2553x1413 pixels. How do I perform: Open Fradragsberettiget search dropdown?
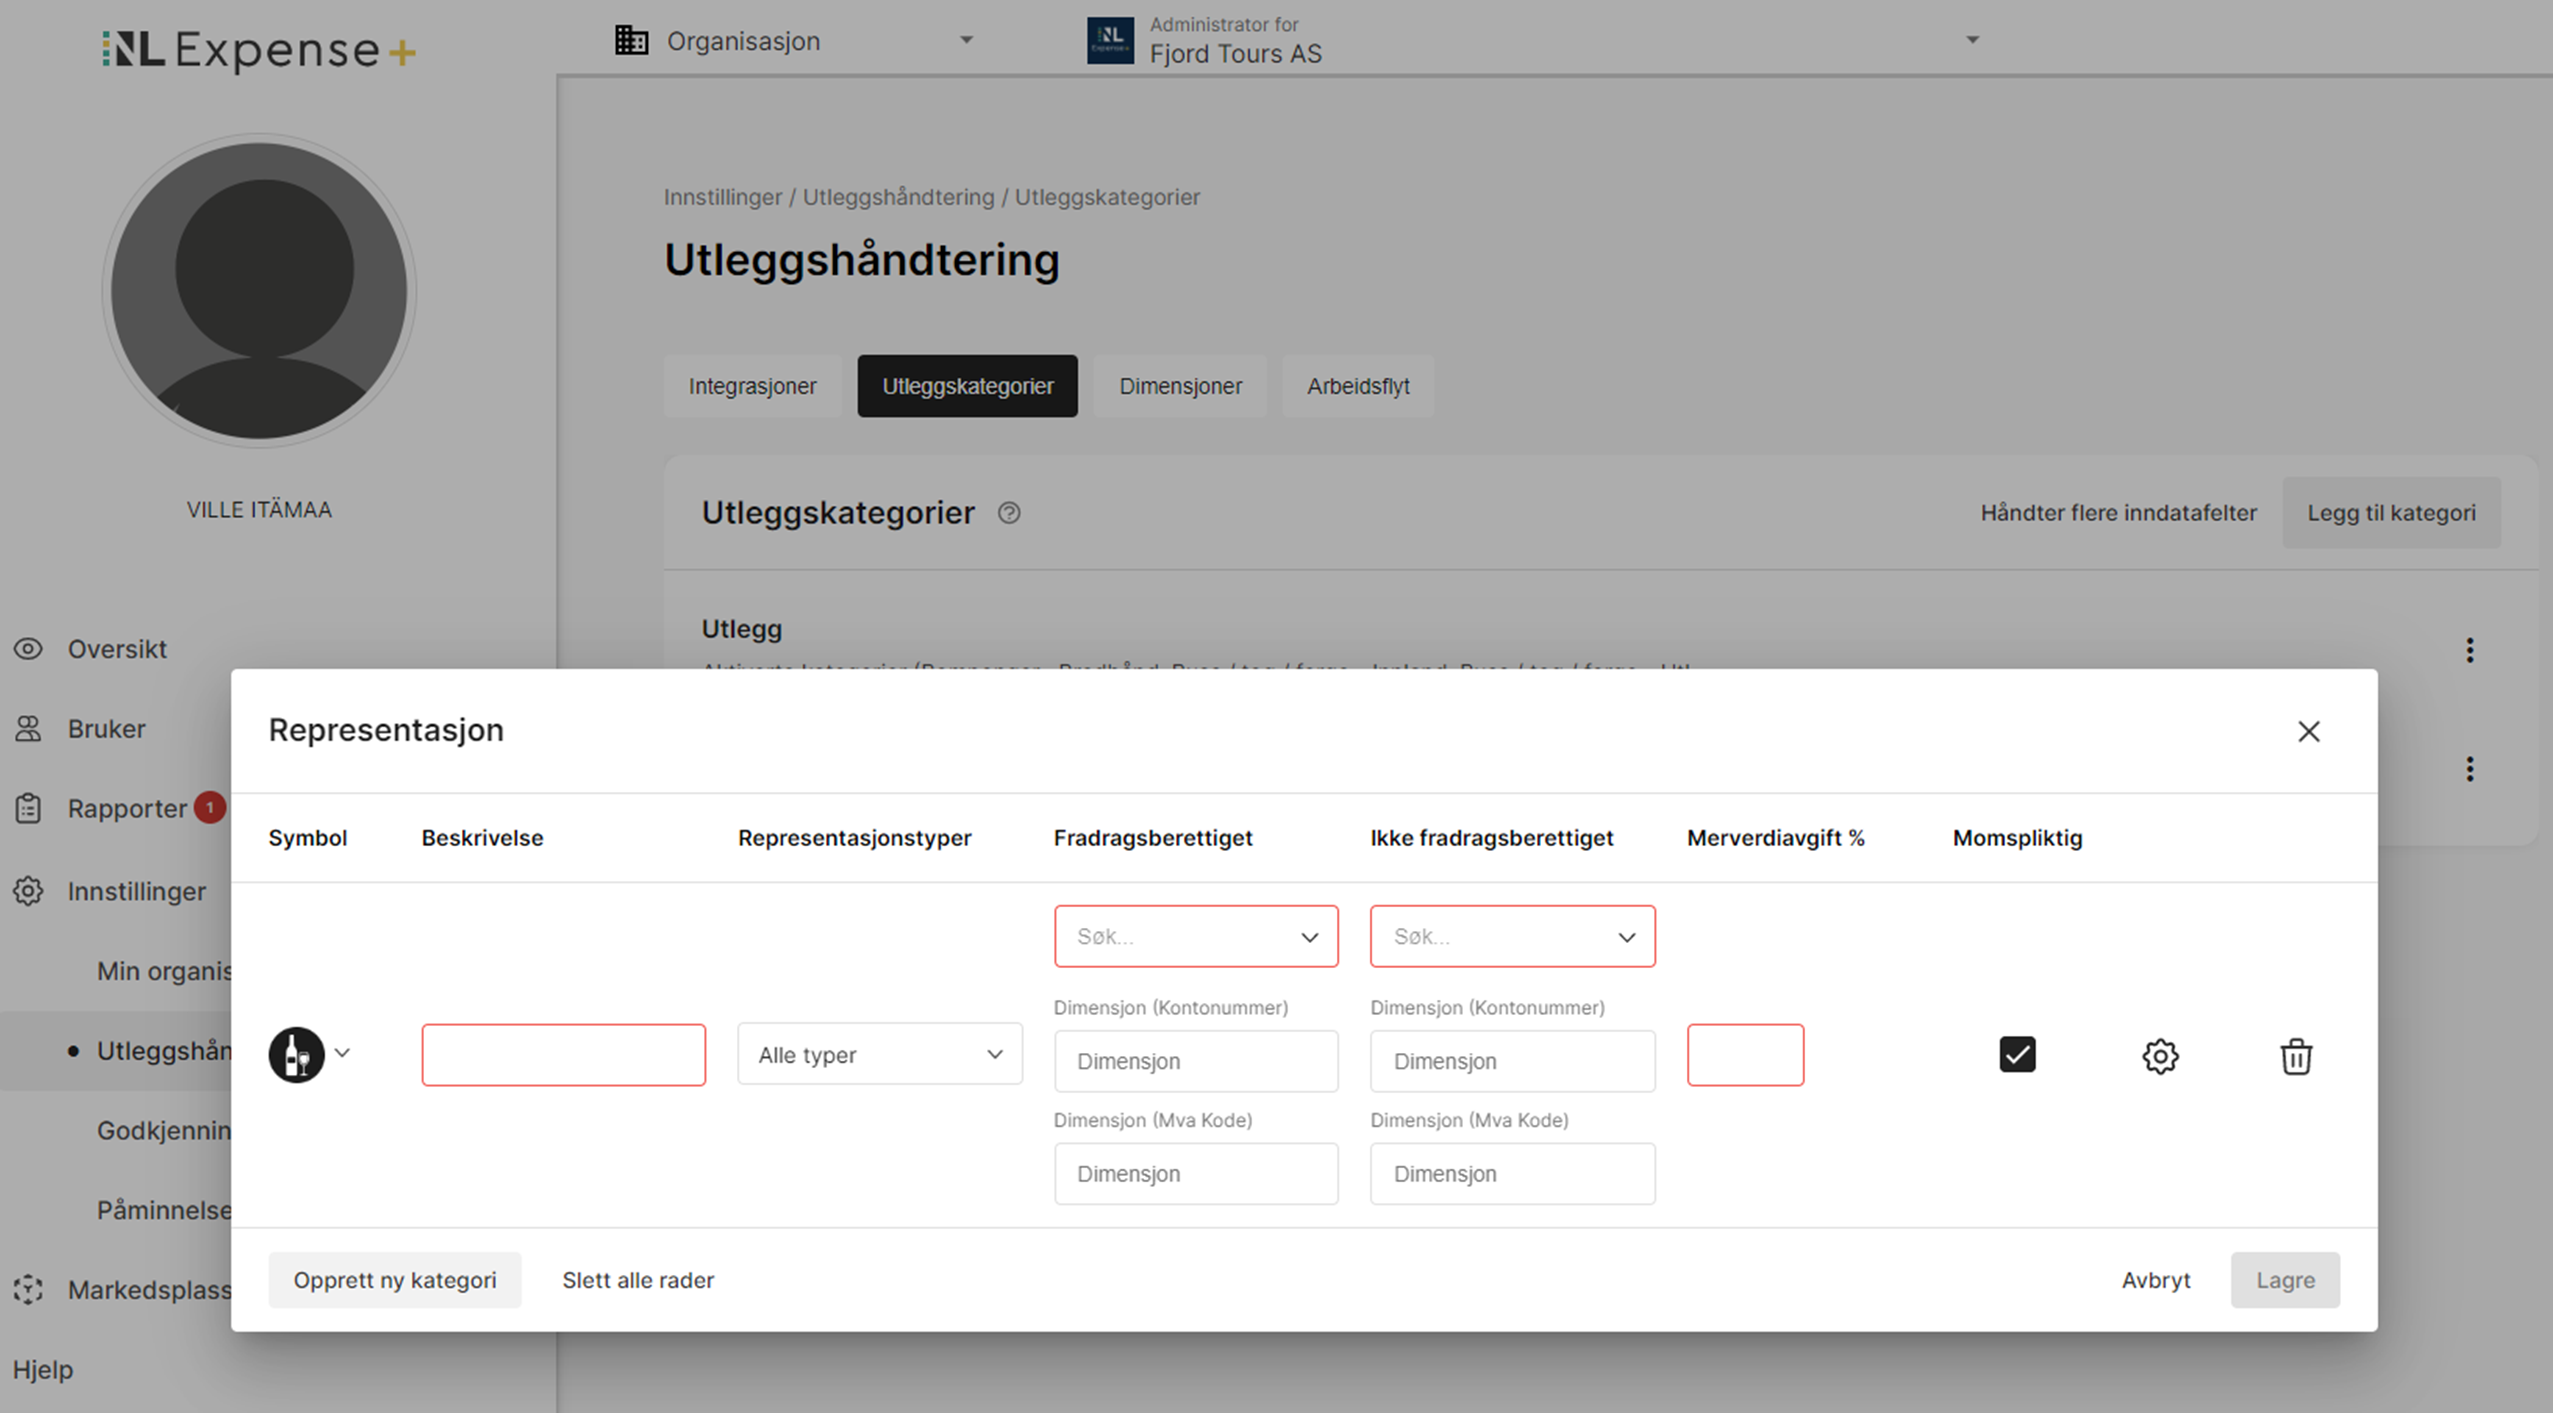pos(1195,937)
